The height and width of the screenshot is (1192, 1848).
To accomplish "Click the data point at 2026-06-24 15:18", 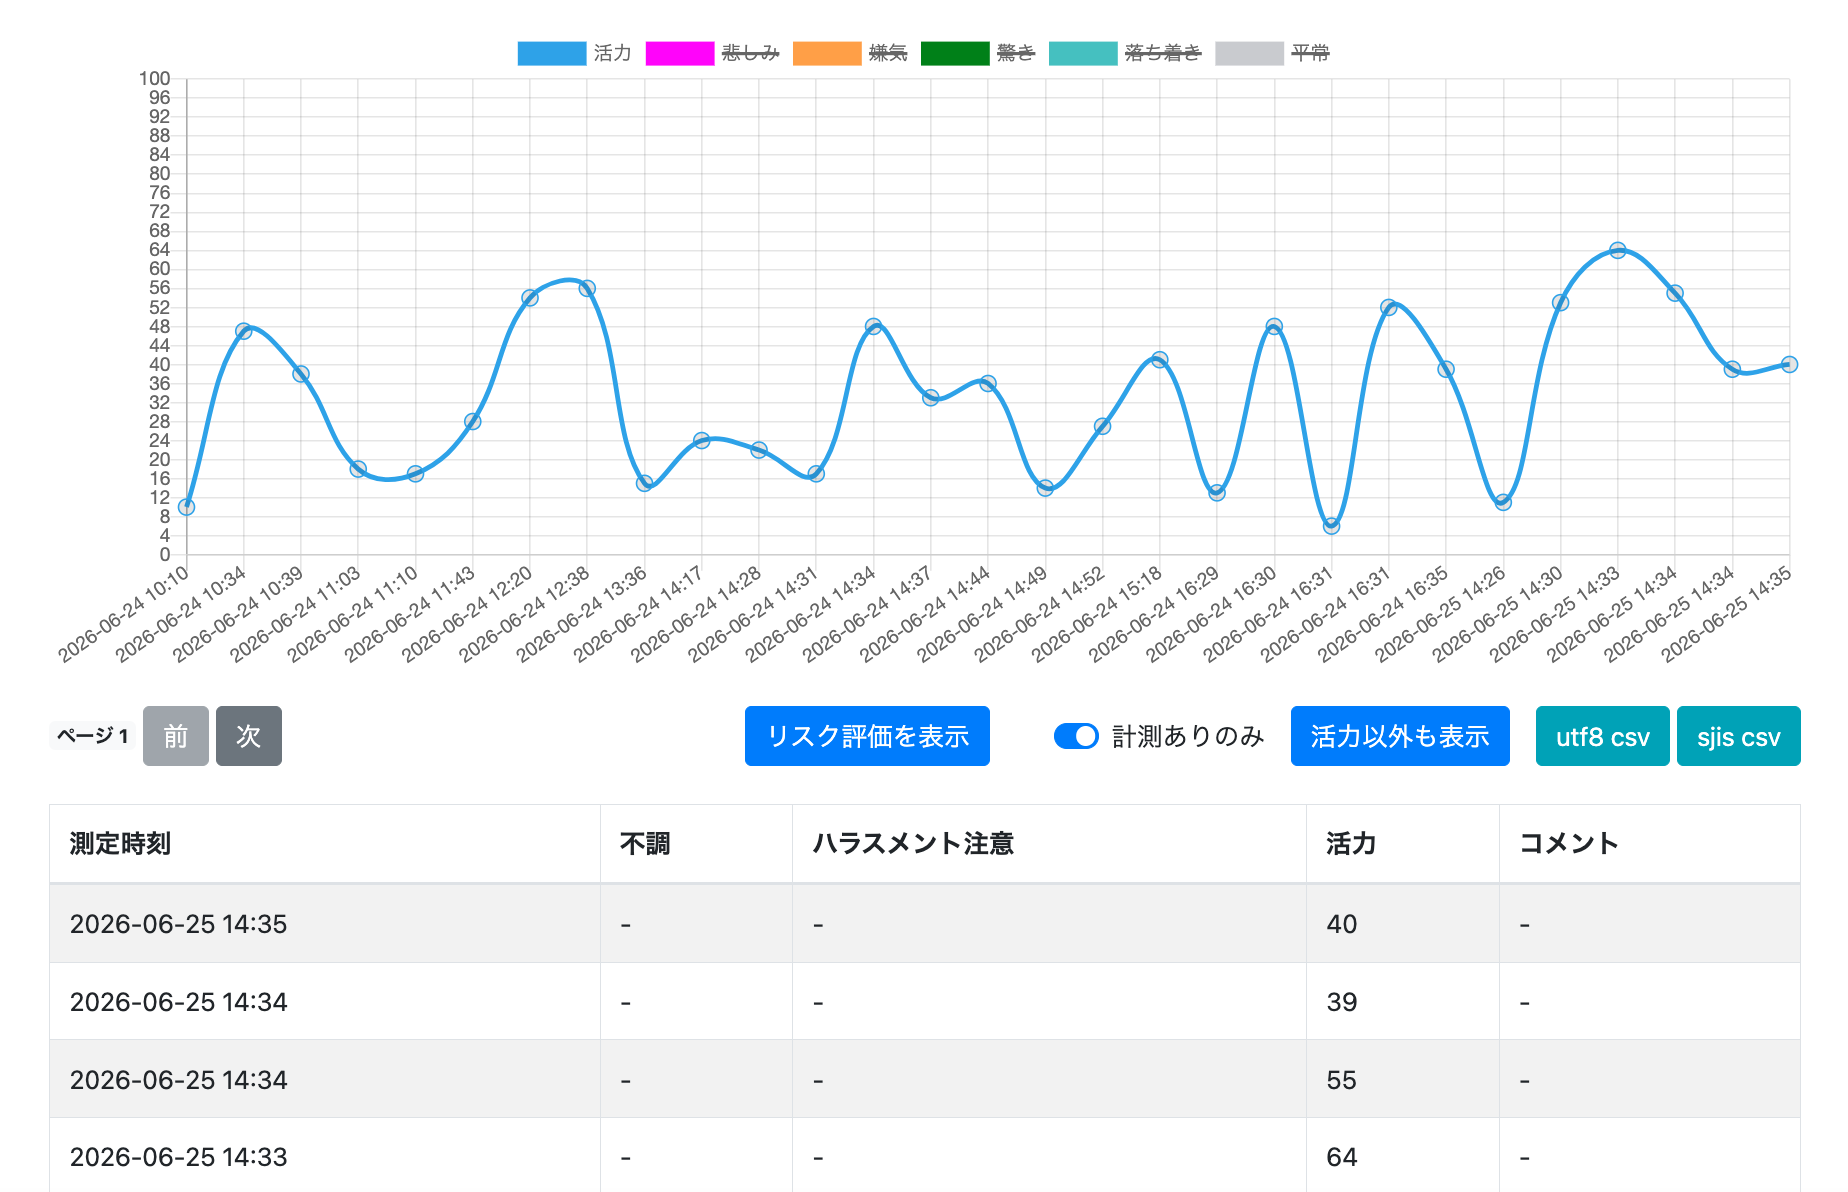I will point(1160,360).
